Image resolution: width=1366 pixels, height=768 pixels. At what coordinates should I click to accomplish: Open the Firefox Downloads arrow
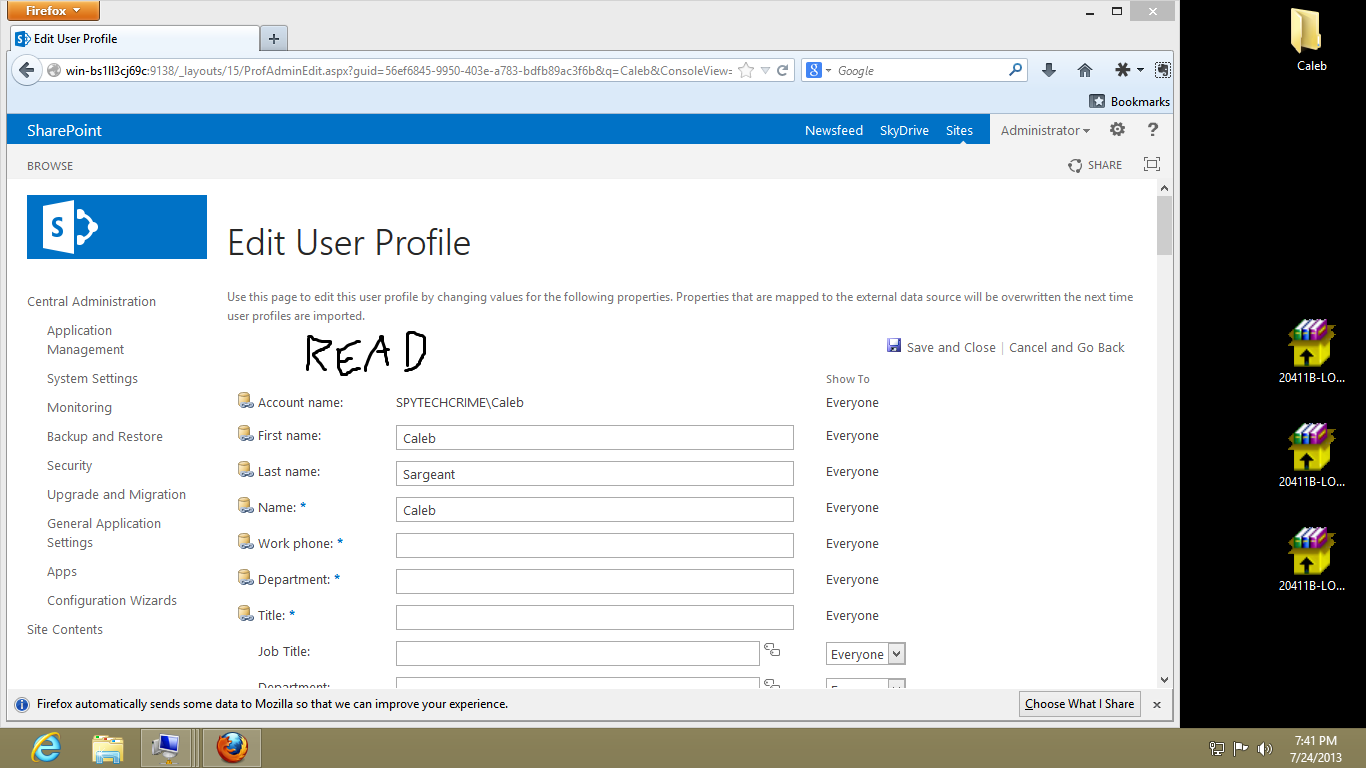pyautogui.click(x=1049, y=70)
